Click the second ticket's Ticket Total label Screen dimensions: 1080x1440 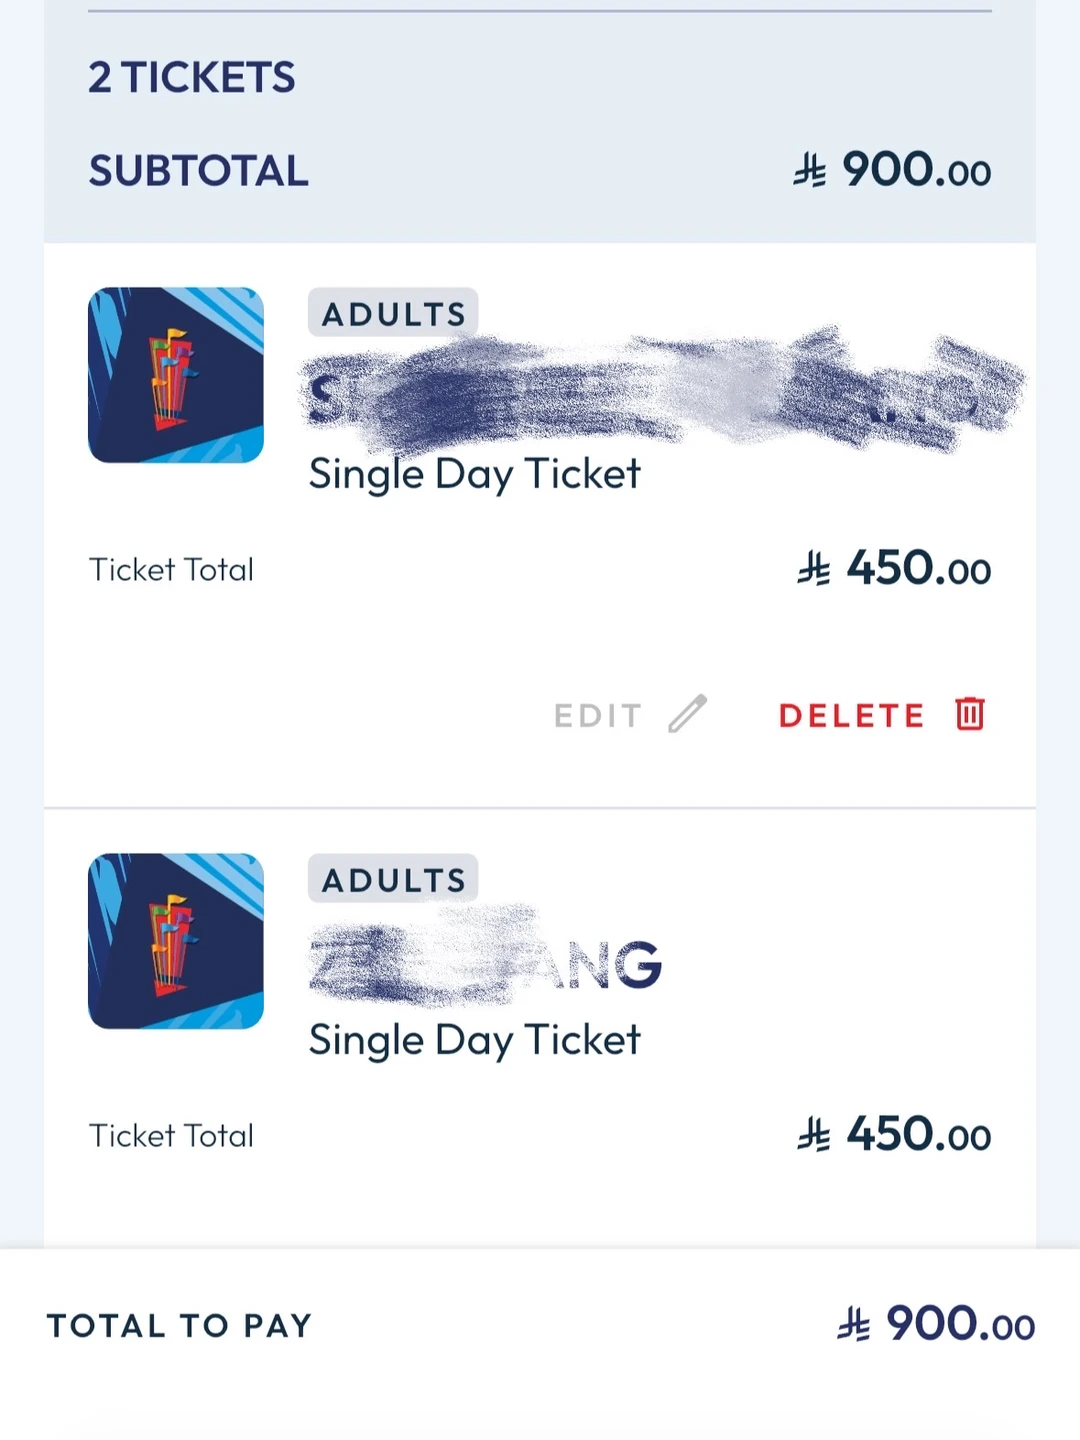click(x=171, y=1136)
